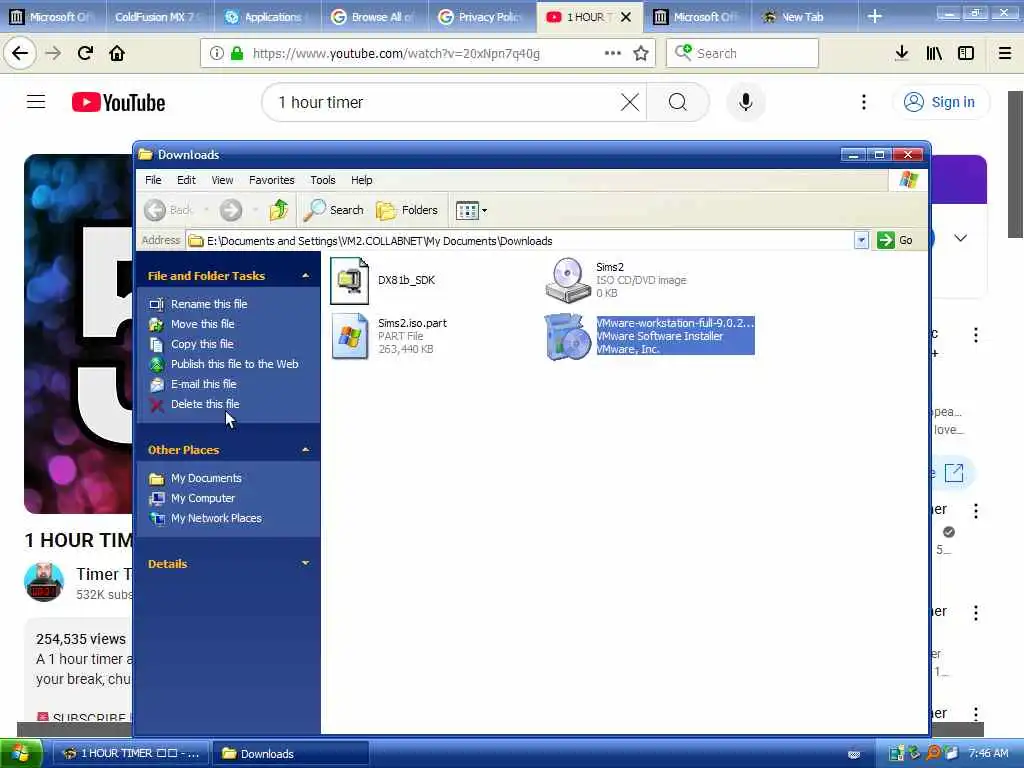Toggle the Folders pane button
Image resolution: width=1024 pixels, height=768 pixels.
(407, 210)
